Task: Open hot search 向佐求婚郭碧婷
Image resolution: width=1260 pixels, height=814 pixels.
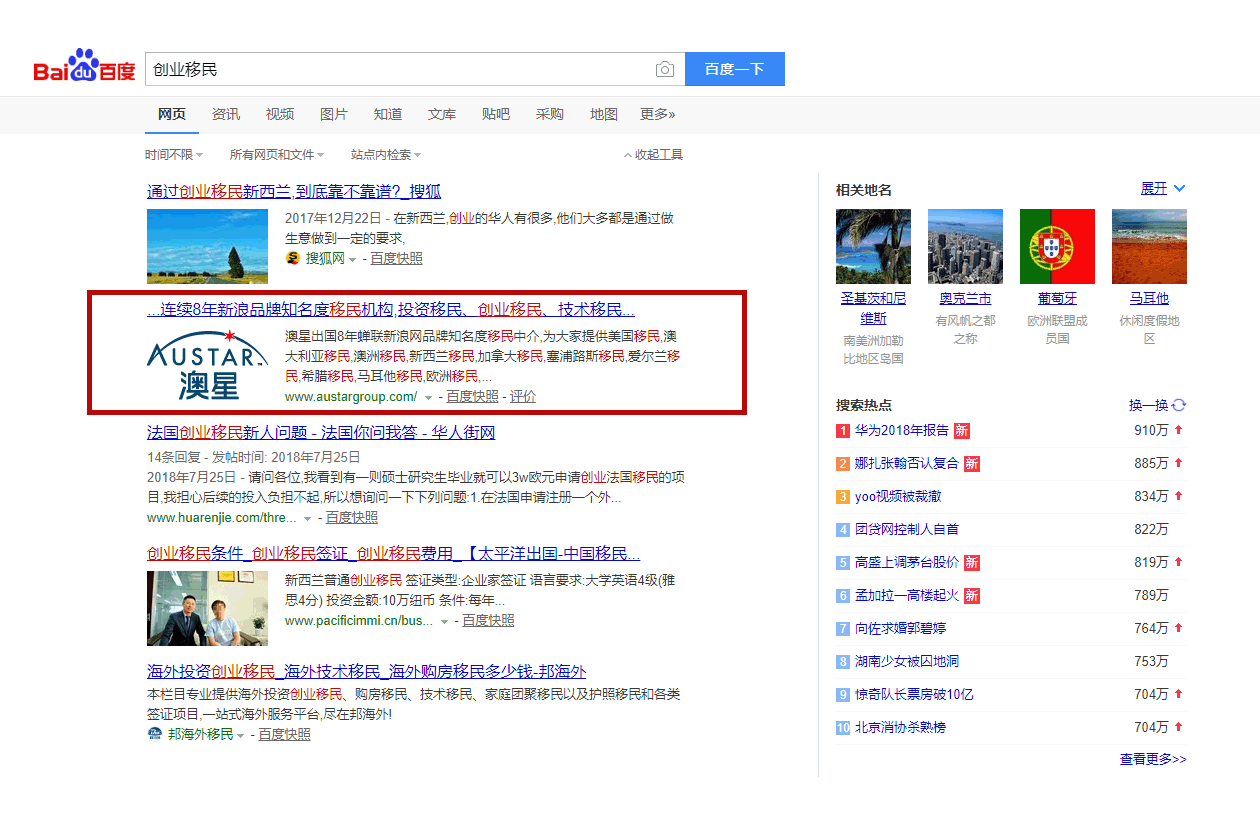Action: point(900,628)
